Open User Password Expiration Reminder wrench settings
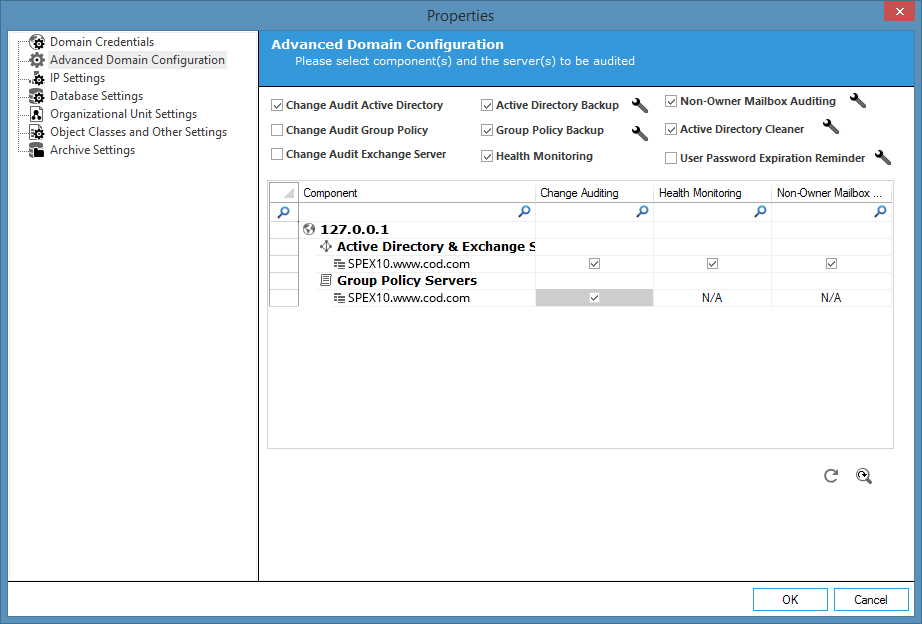This screenshot has width=922, height=624. (x=883, y=157)
